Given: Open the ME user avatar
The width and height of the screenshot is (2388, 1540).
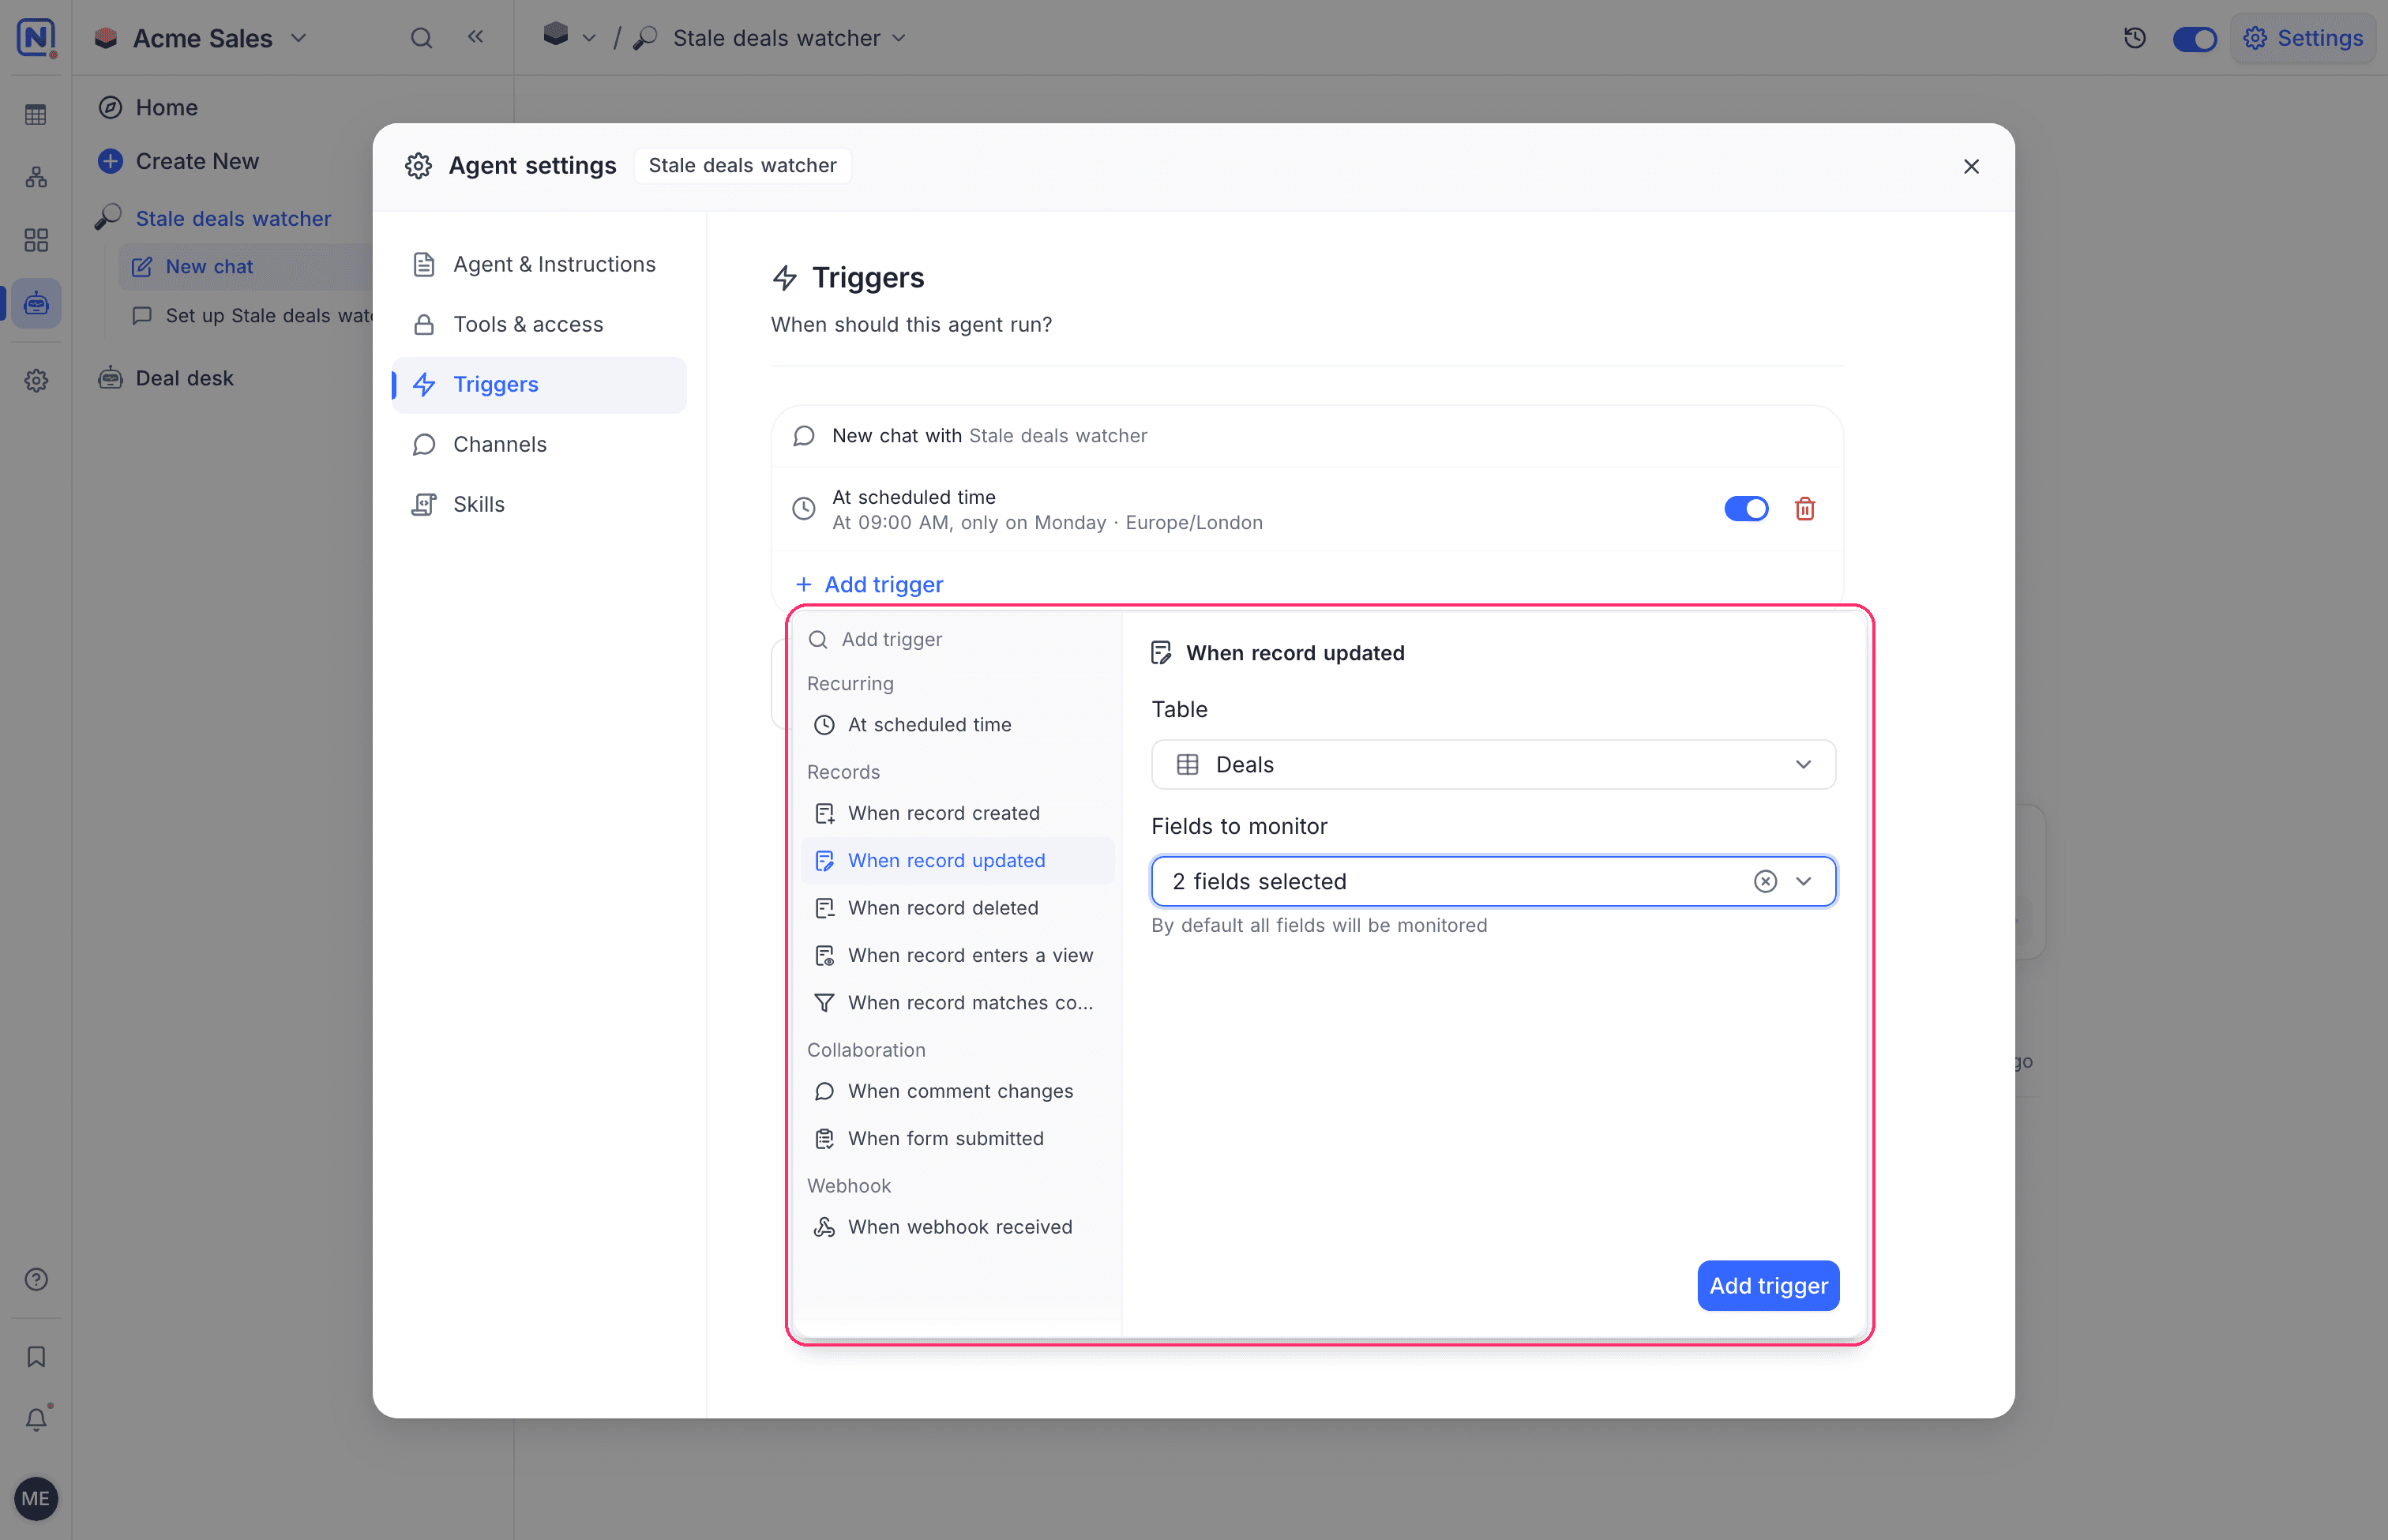Looking at the screenshot, I should pos(36,1499).
